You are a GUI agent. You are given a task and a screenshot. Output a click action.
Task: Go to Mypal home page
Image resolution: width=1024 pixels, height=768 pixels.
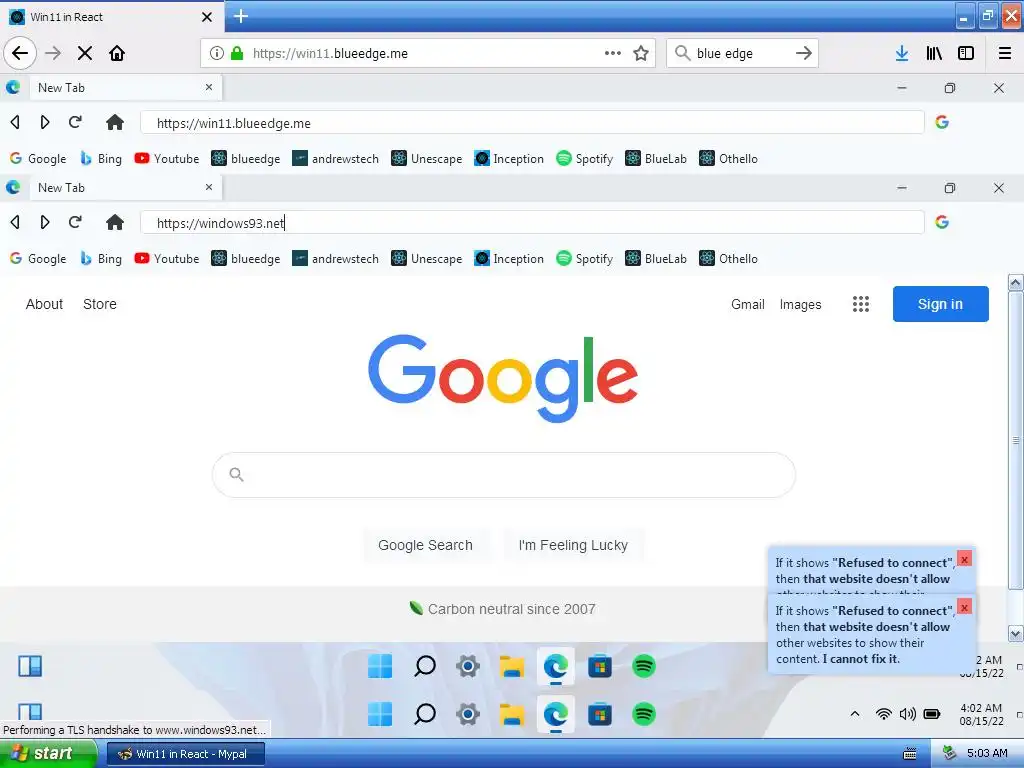pos(117,53)
